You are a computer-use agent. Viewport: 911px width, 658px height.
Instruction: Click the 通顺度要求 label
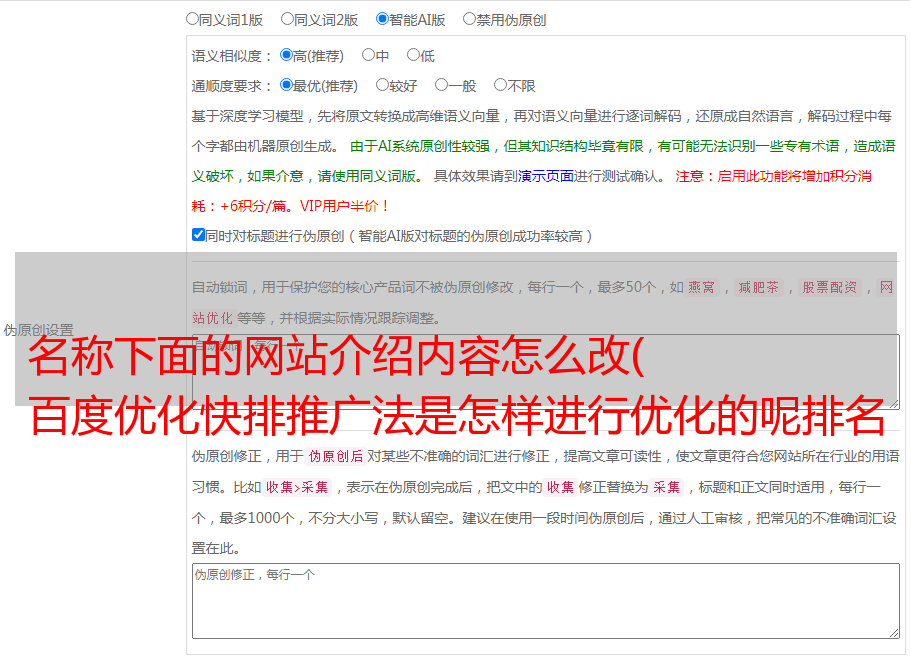tap(232, 86)
